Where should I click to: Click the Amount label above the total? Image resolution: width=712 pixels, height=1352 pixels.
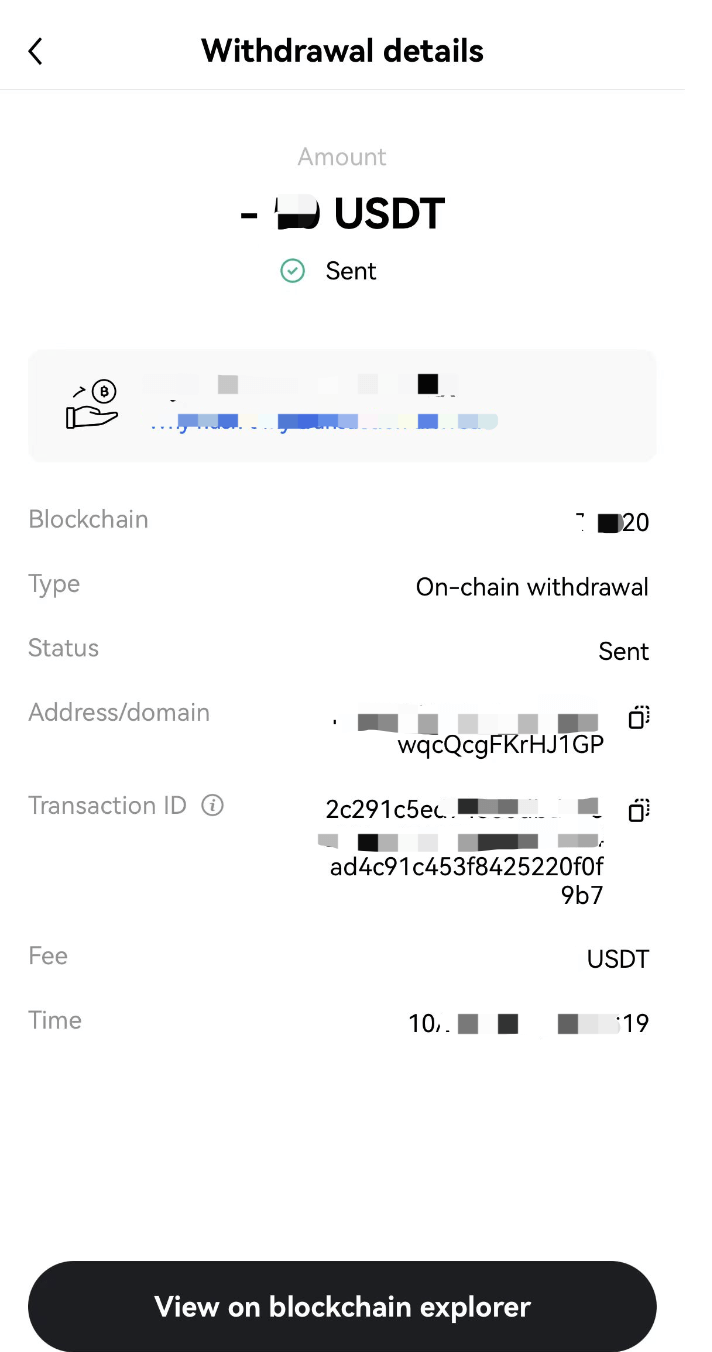342,157
